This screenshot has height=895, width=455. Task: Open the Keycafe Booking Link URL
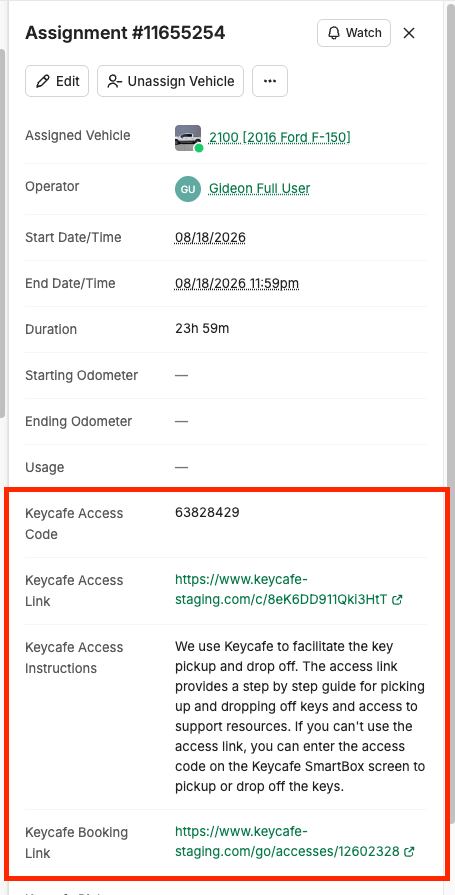pyautogui.click(x=287, y=841)
